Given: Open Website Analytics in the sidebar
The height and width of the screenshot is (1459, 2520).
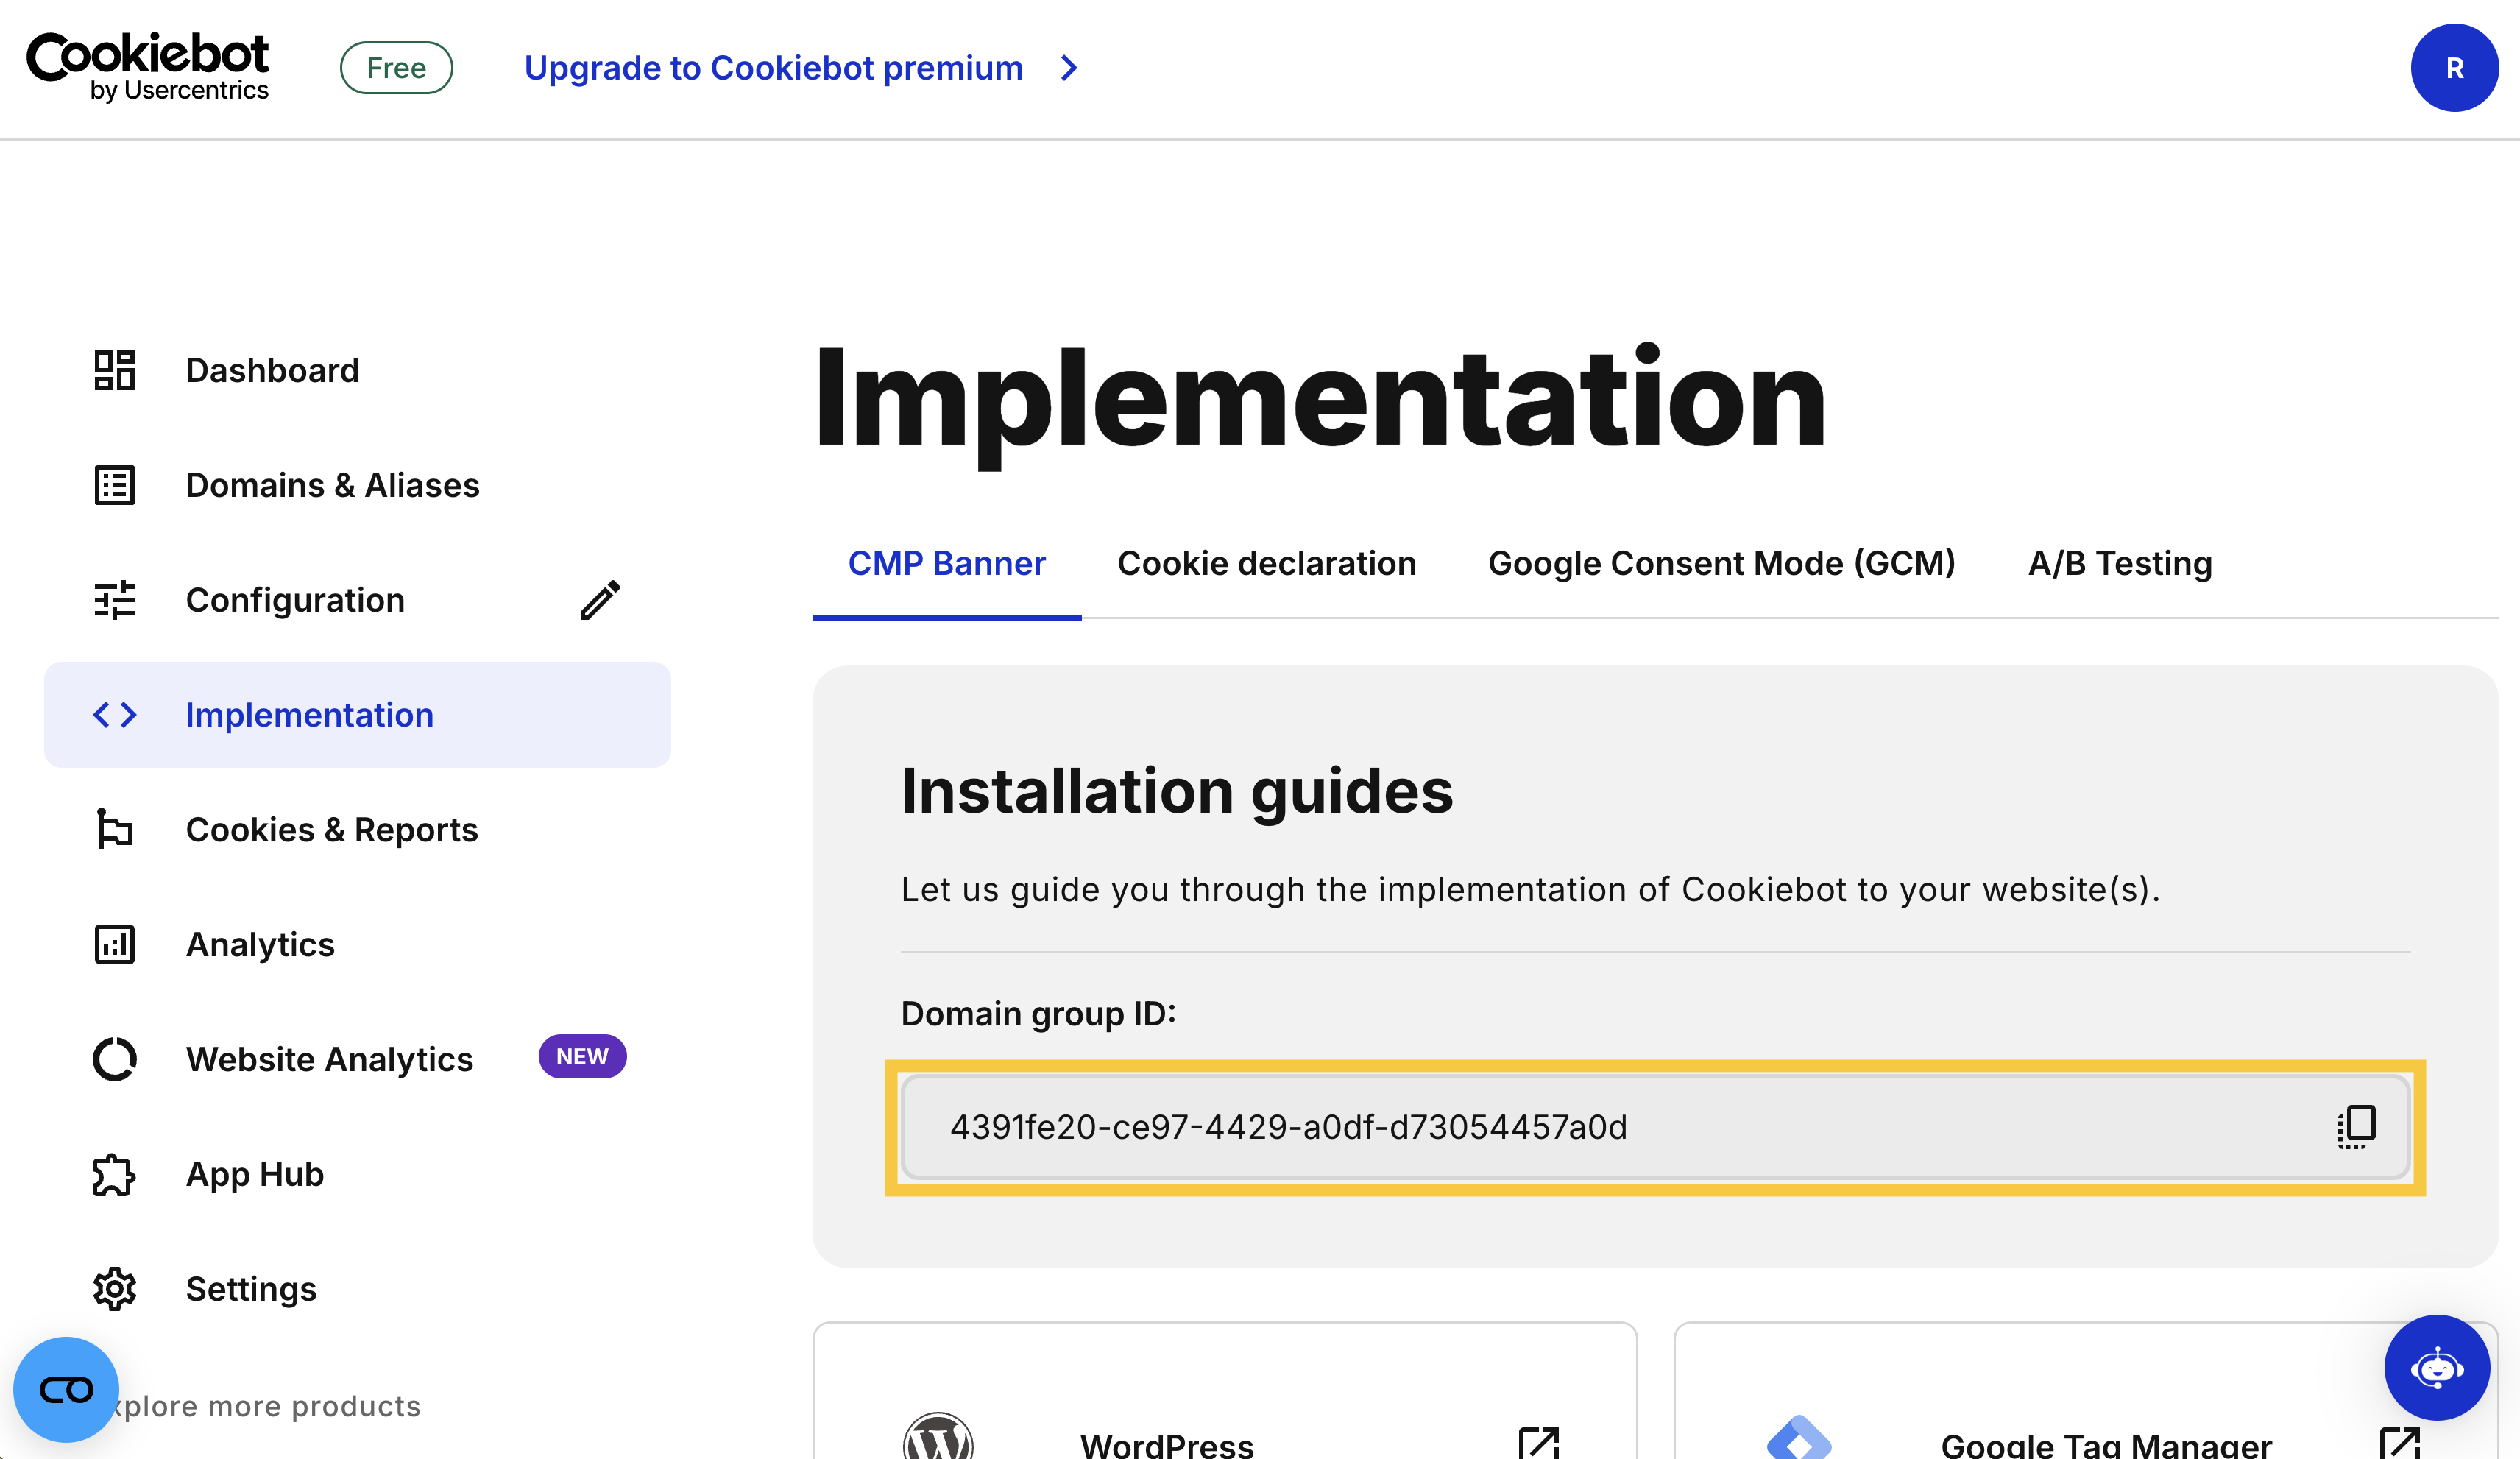Looking at the screenshot, I should tap(329, 1059).
